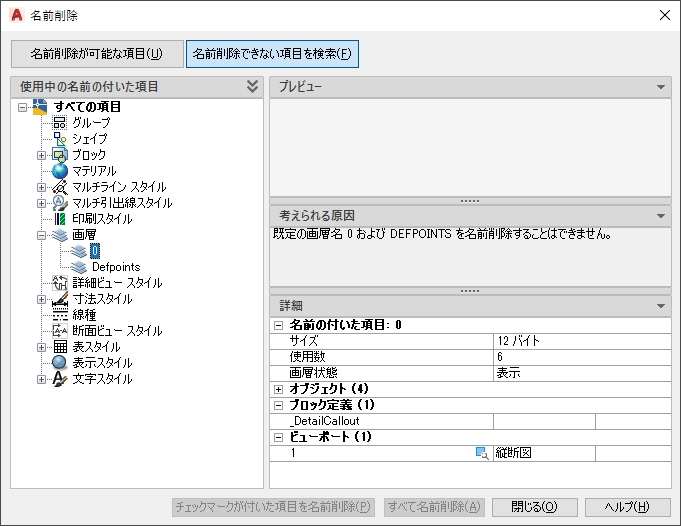The image size is (681, 526).
Task: Expand the マルチ引出線スタイル node
Action: [41, 203]
